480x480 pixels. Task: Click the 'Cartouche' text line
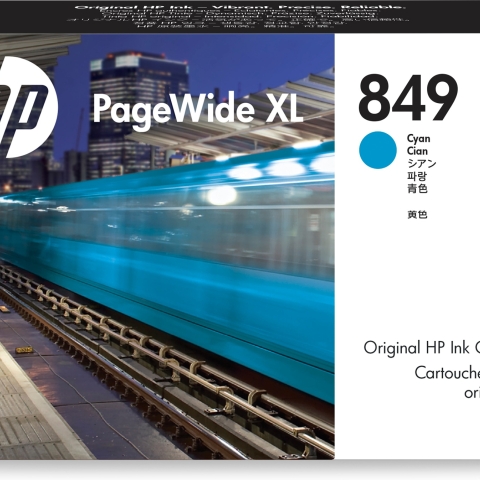tap(447, 373)
